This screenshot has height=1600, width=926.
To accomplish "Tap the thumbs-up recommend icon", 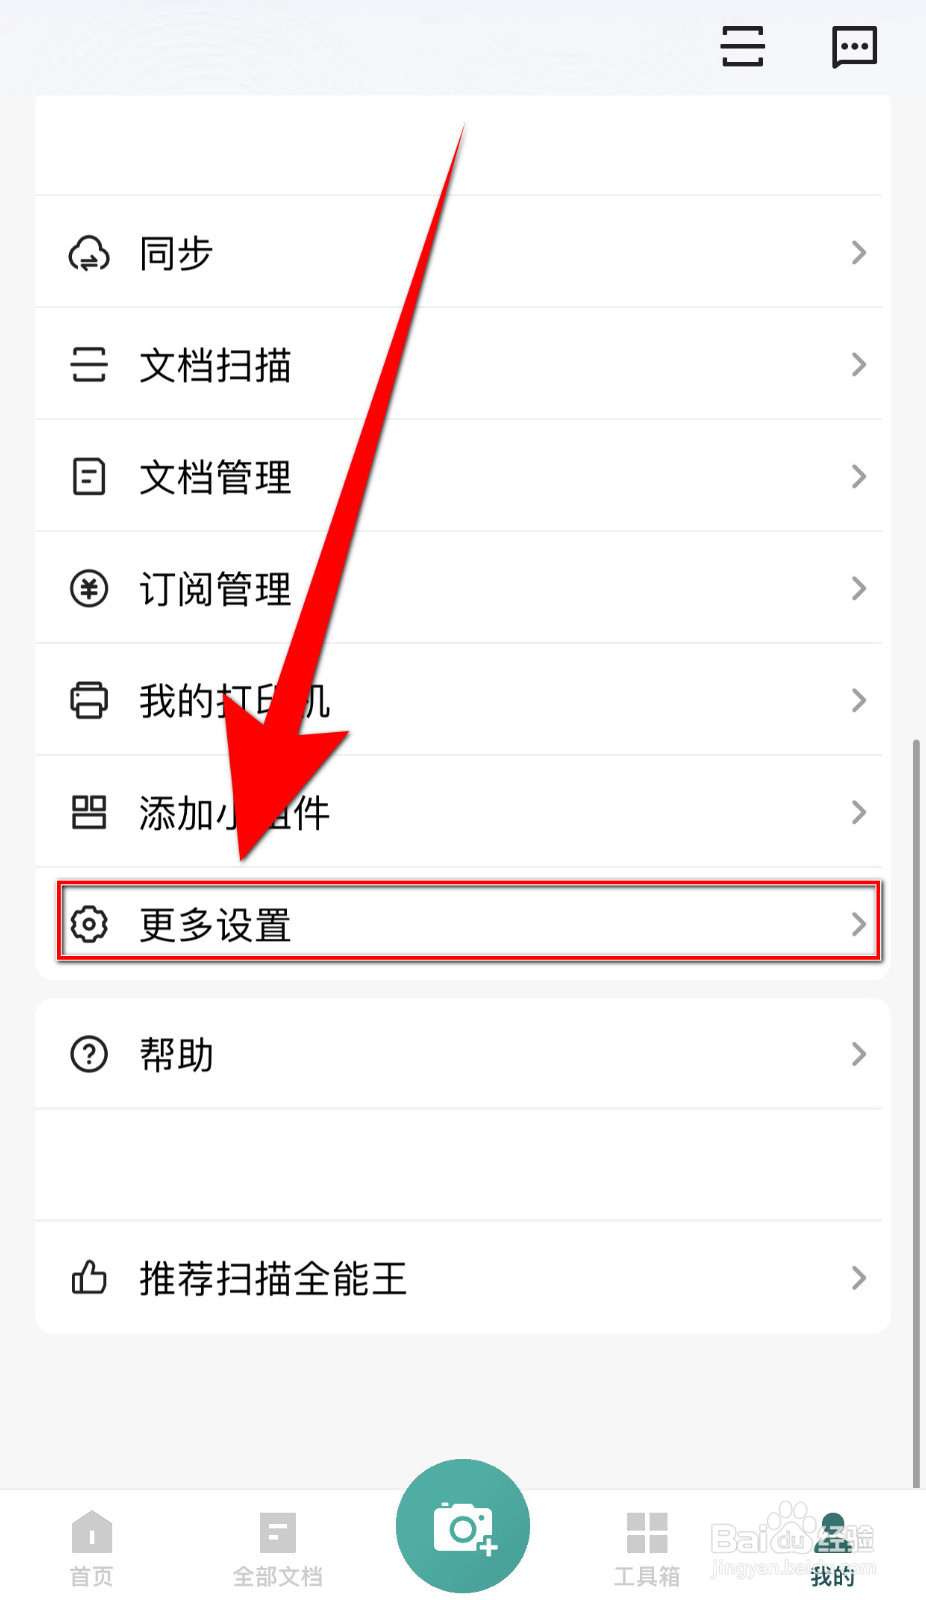I will 89,1277.
